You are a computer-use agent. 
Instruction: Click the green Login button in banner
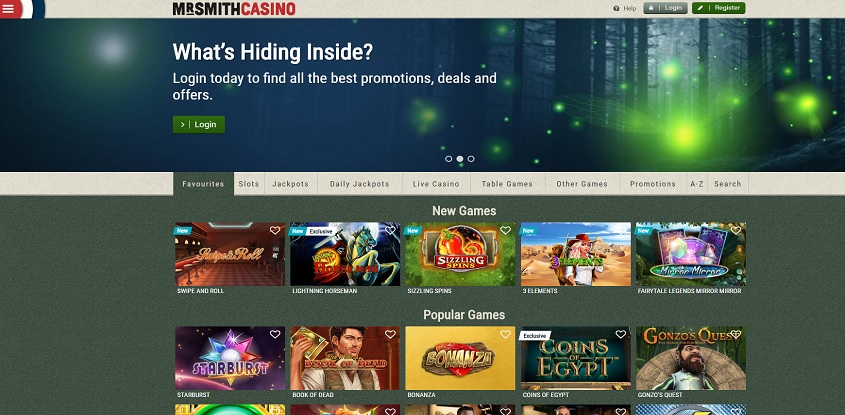[199, 124]
